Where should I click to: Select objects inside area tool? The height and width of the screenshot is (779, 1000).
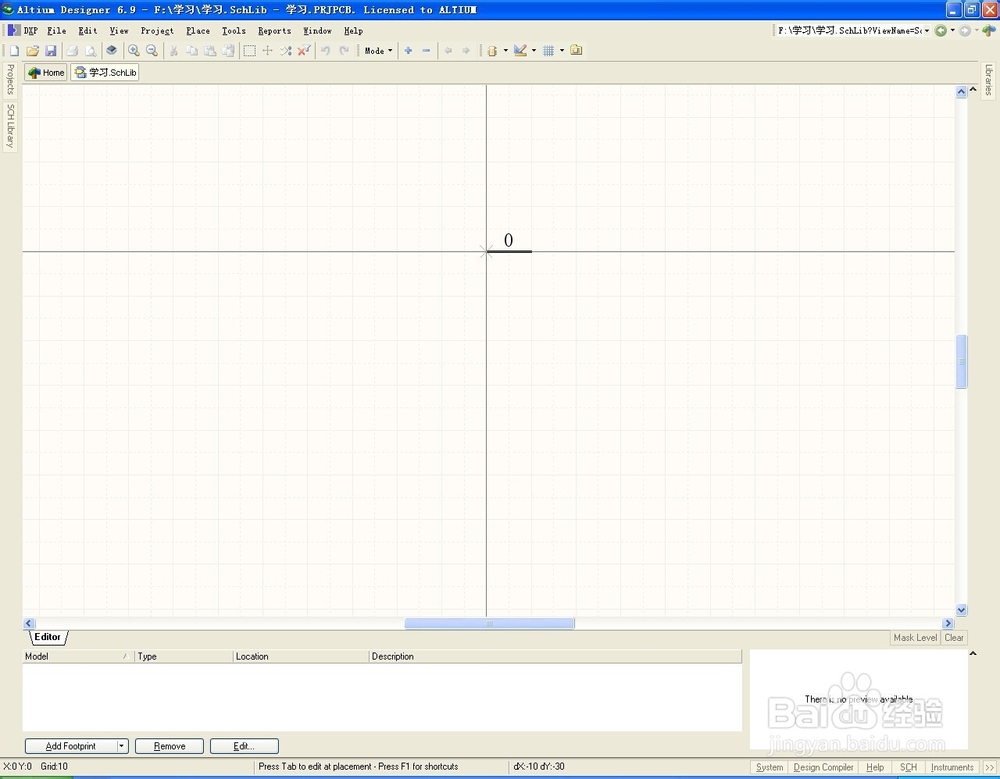point(249,50)
